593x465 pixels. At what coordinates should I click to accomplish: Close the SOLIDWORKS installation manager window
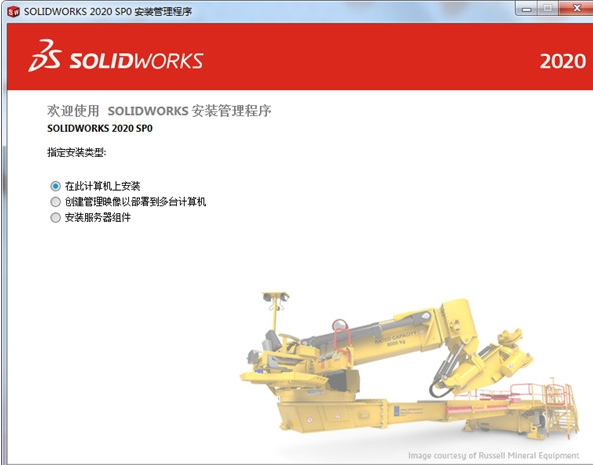tap(576, 9)
